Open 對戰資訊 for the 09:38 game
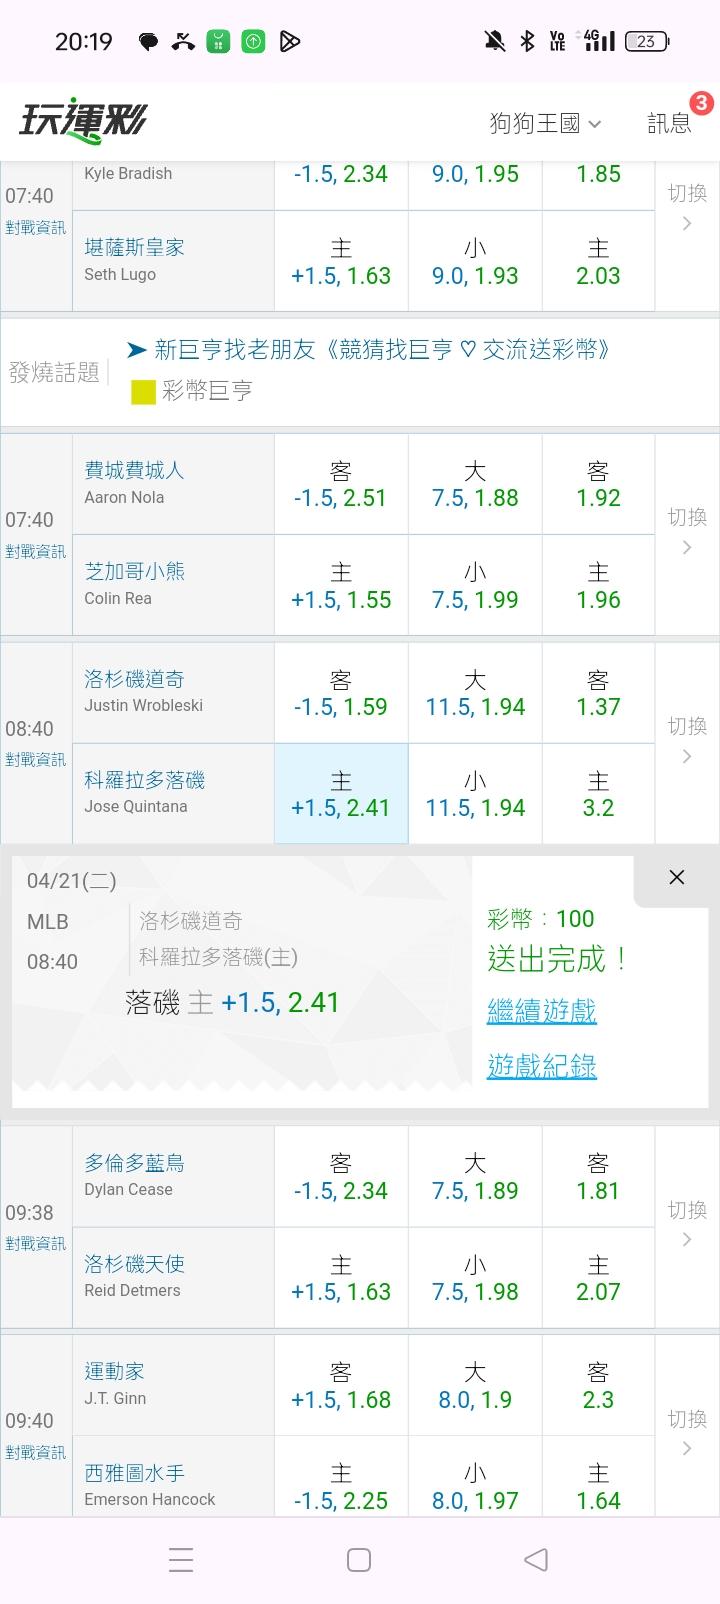Viewport: 720px width, 1604px height. click(36, 1244)
